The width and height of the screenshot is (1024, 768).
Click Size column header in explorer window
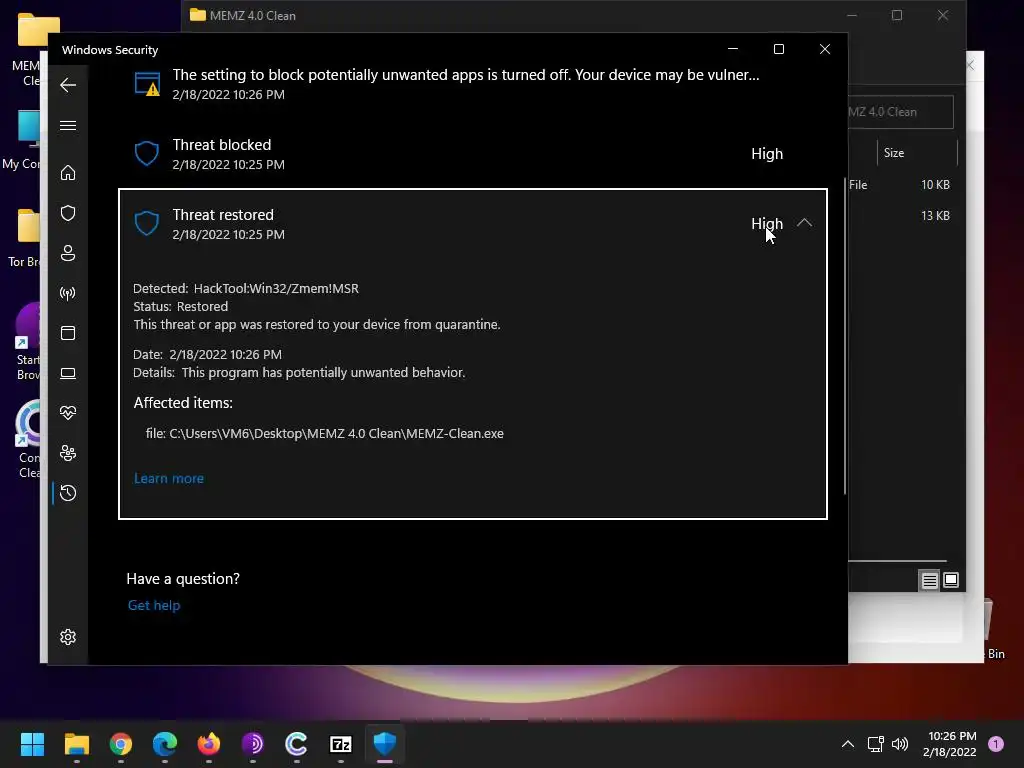(x=916, y=153)
